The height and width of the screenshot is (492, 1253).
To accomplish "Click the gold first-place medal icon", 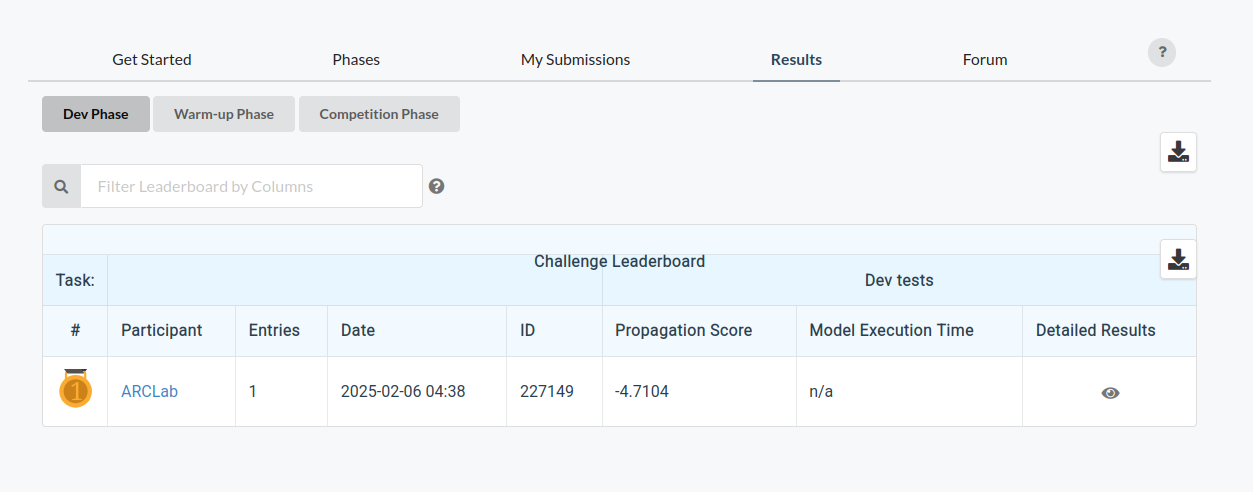I will tap(75, 388).
